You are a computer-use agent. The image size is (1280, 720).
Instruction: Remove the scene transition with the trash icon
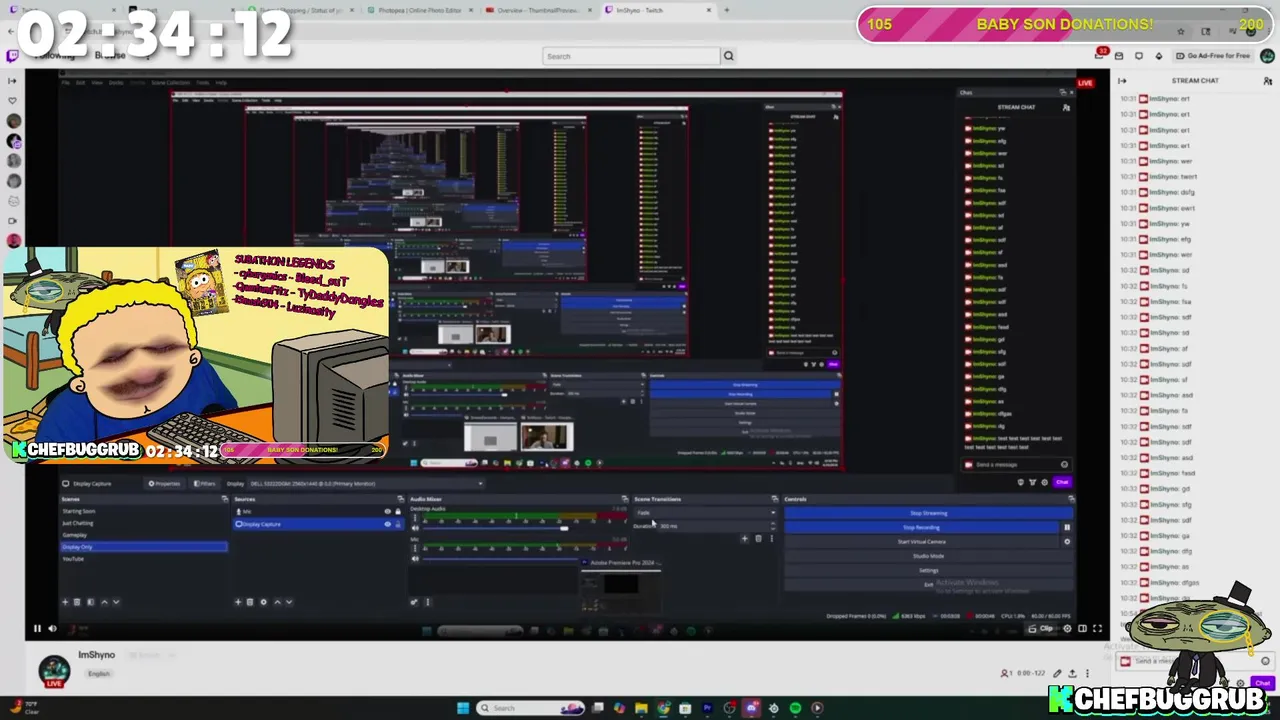(x=758, y=539)
